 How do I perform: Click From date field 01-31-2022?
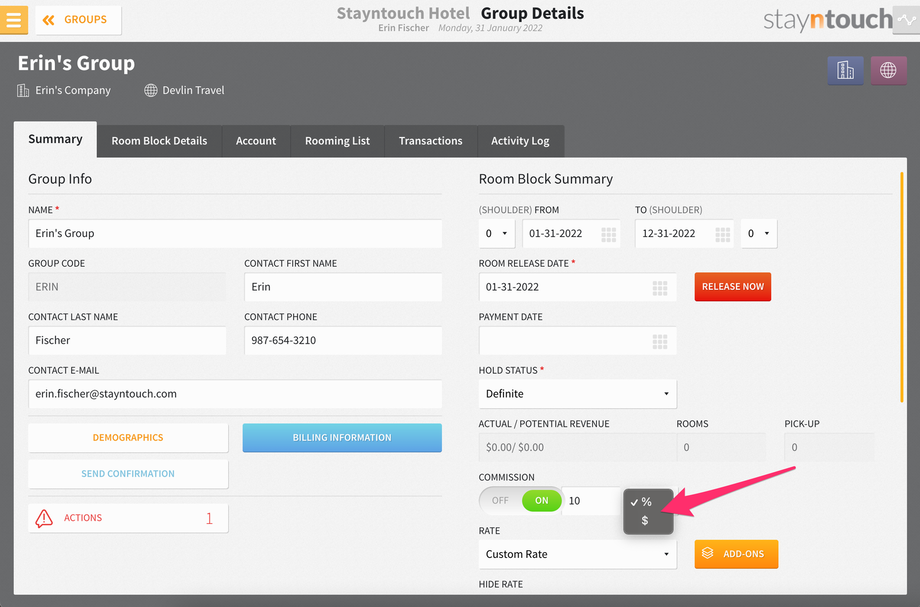[571, 233]
